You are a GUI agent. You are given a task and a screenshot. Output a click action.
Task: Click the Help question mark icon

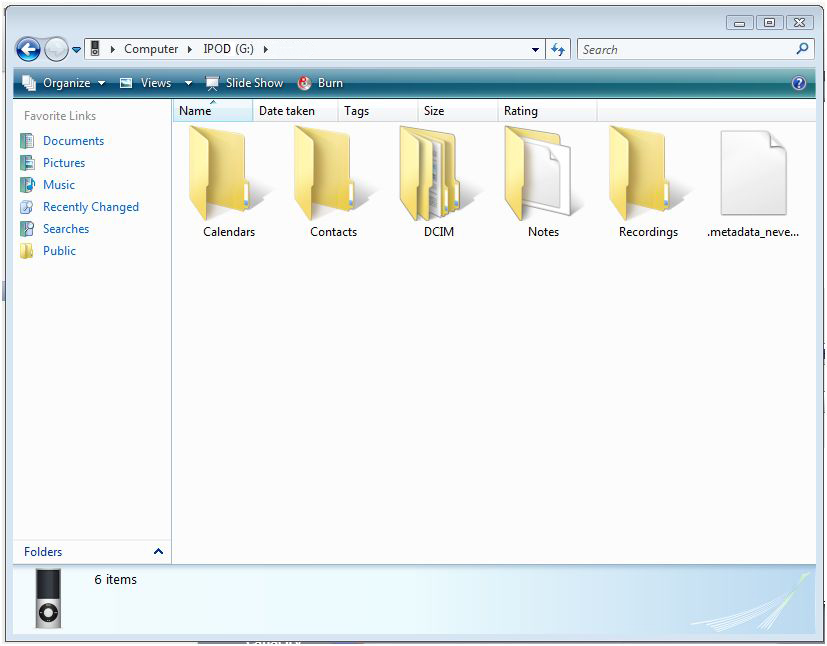[798, 83]
